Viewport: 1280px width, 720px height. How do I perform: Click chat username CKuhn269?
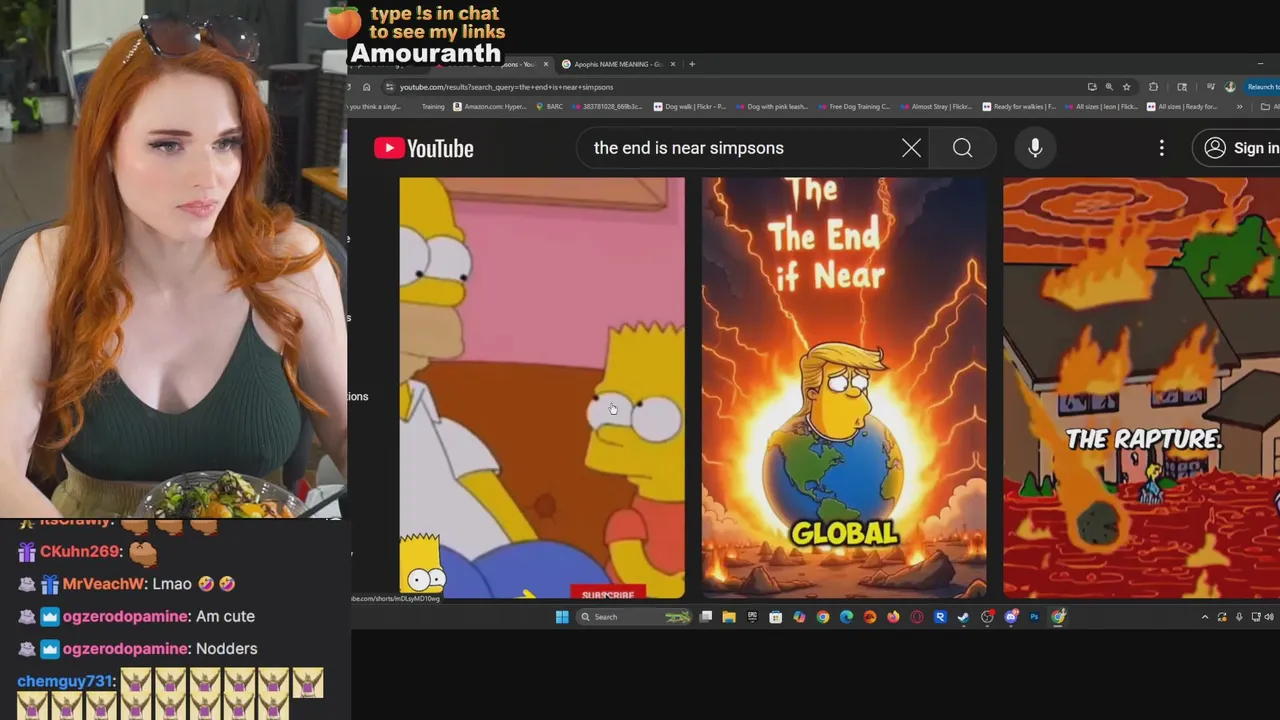point(80,551)
